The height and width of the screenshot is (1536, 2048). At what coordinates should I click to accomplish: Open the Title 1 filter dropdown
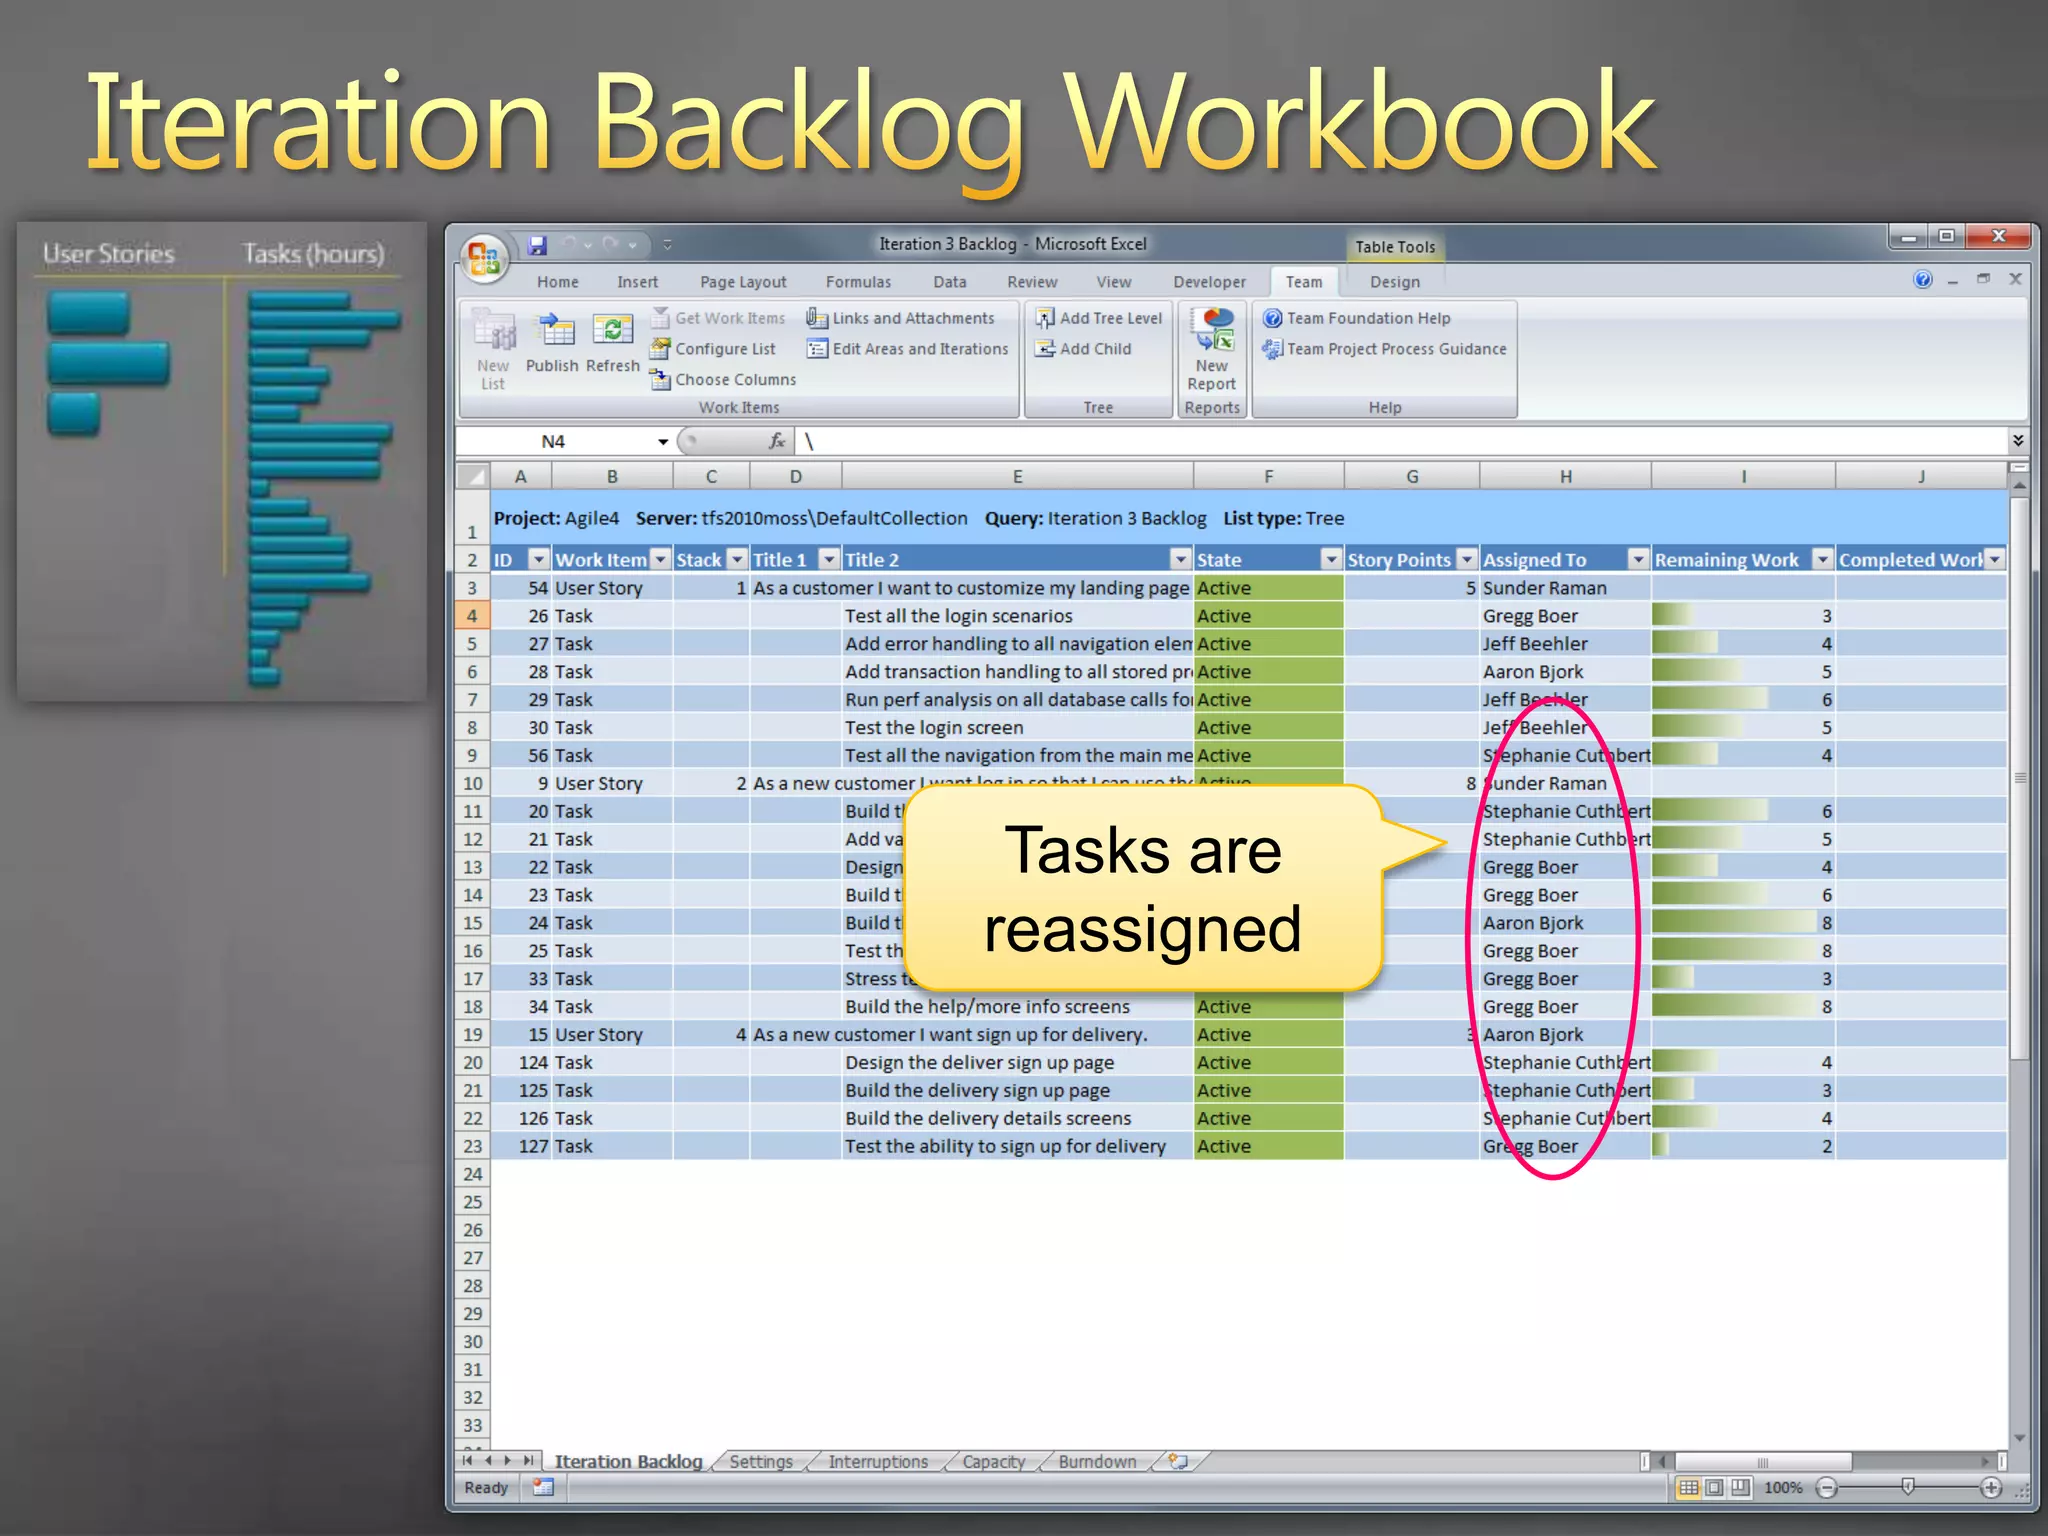pos(829,559)
